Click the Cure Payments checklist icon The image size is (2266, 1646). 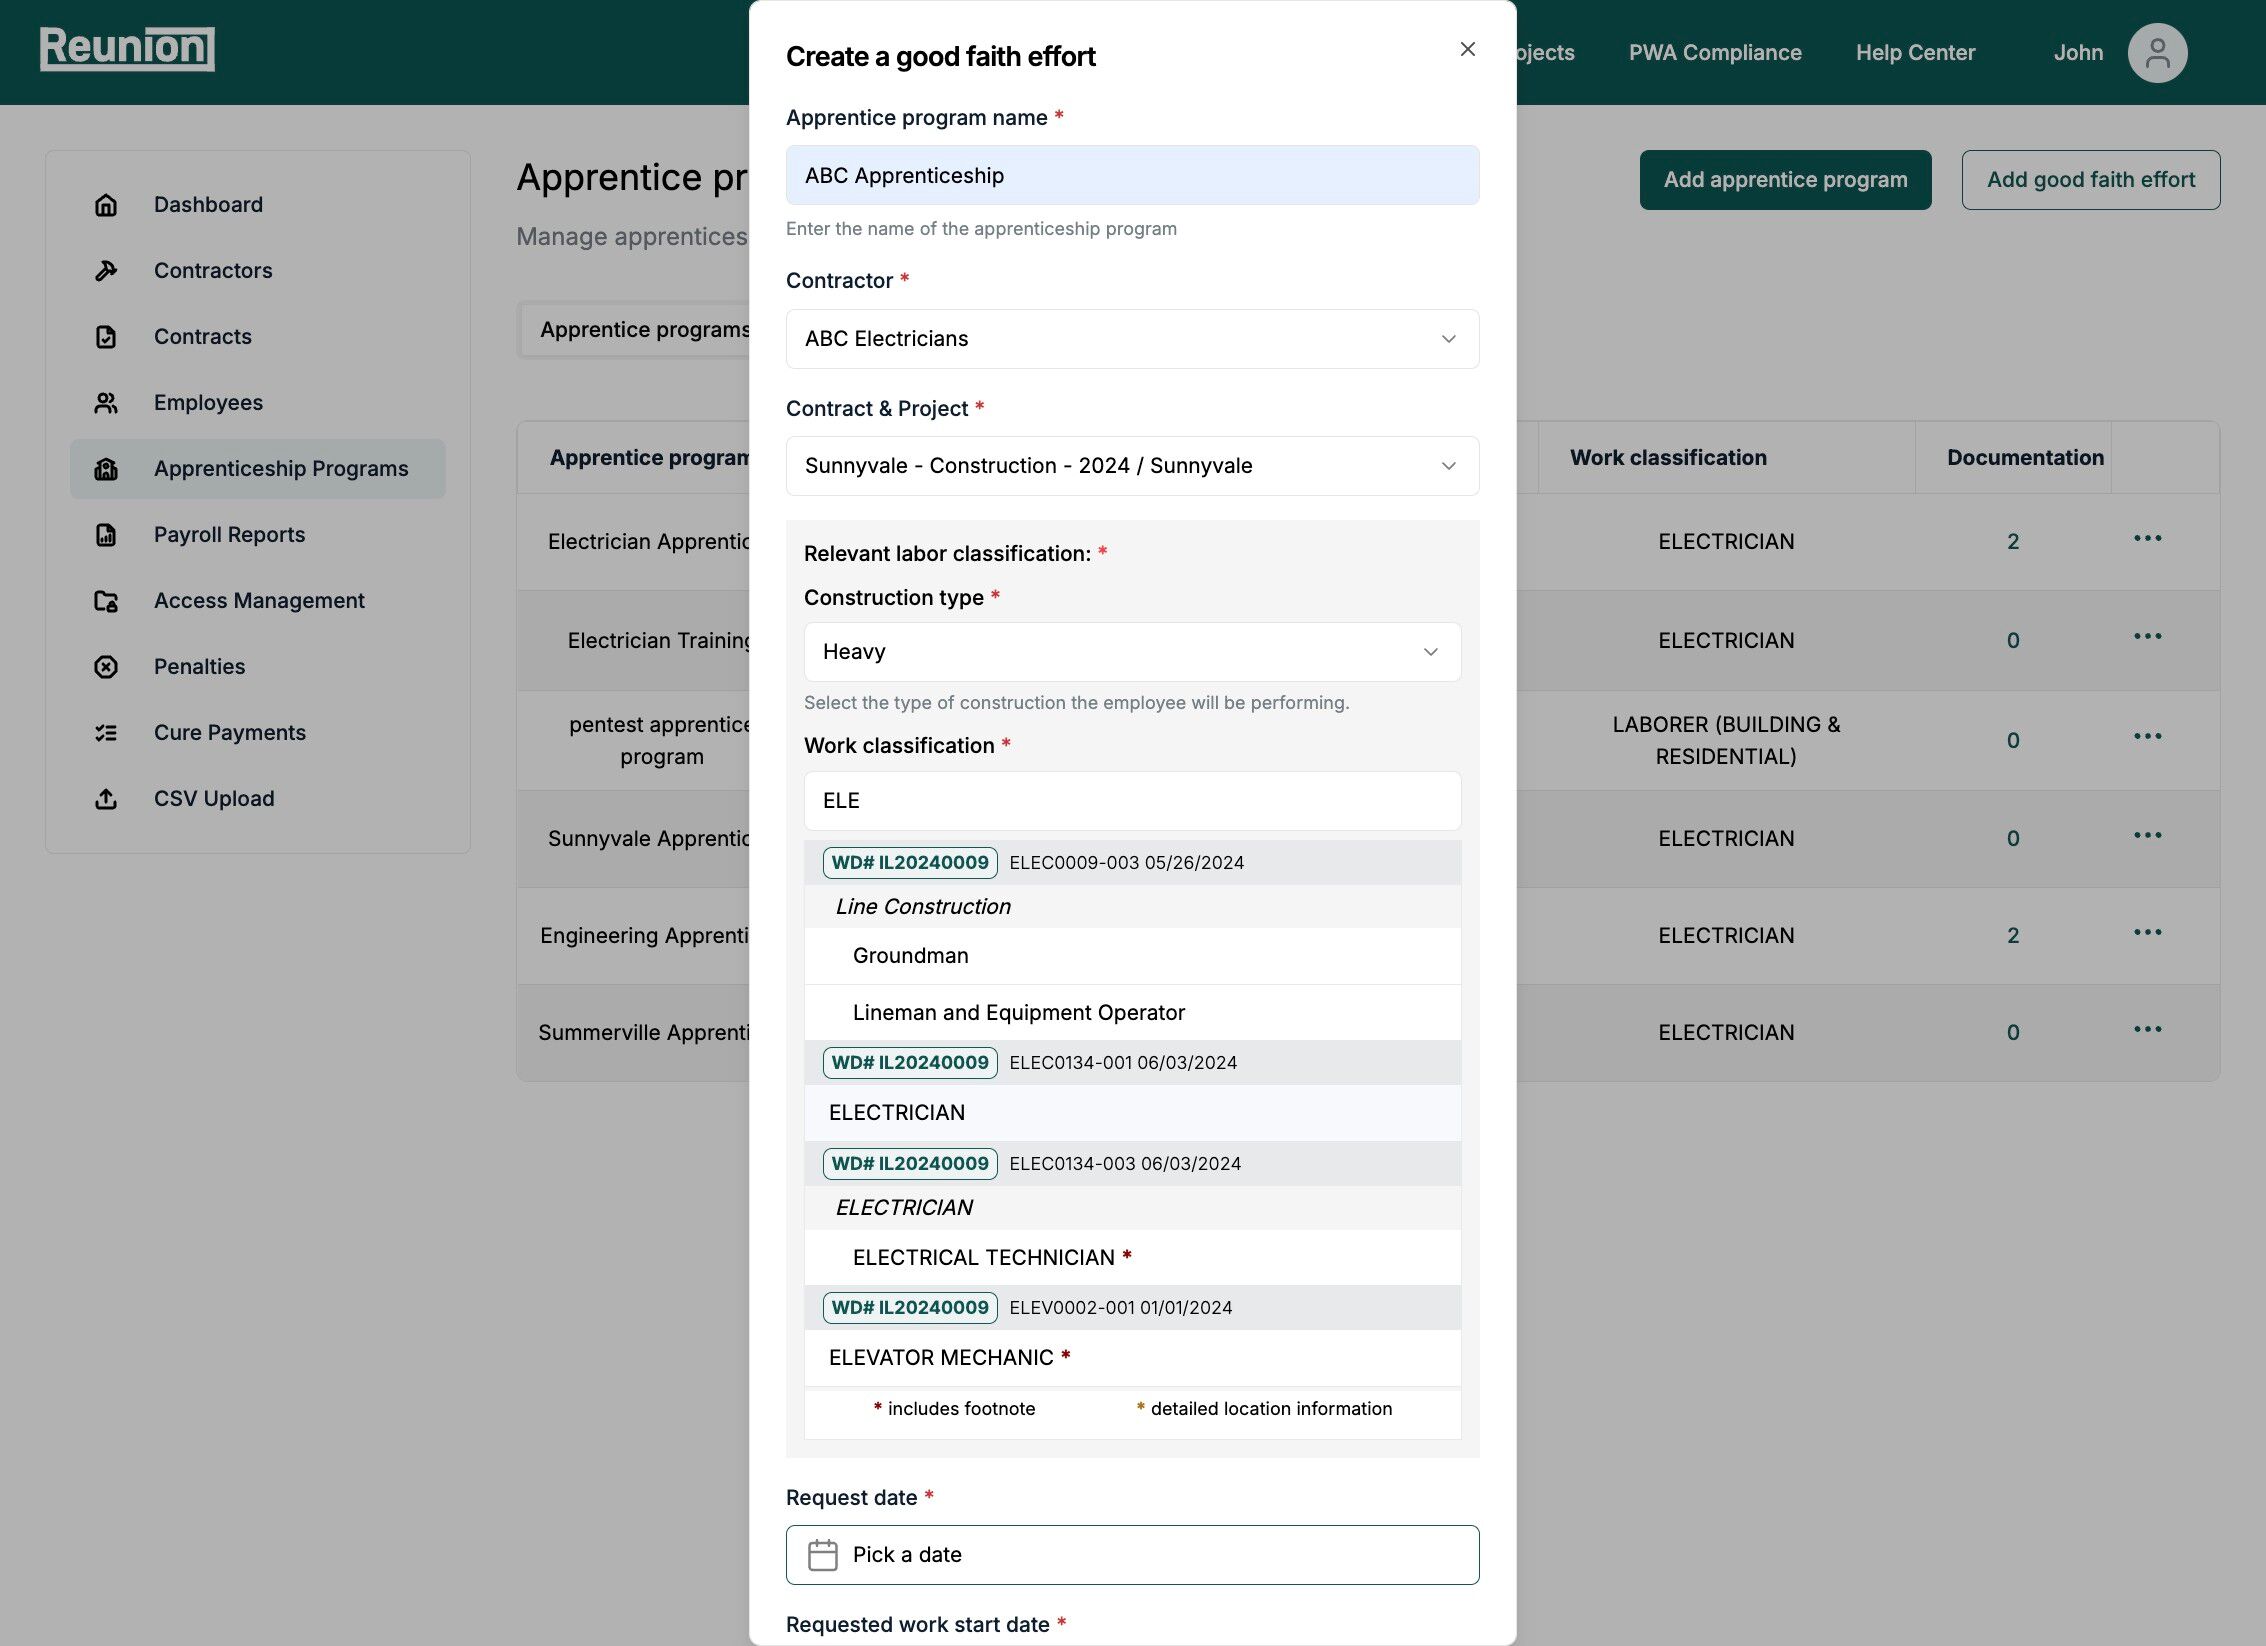tap(106, 733)
